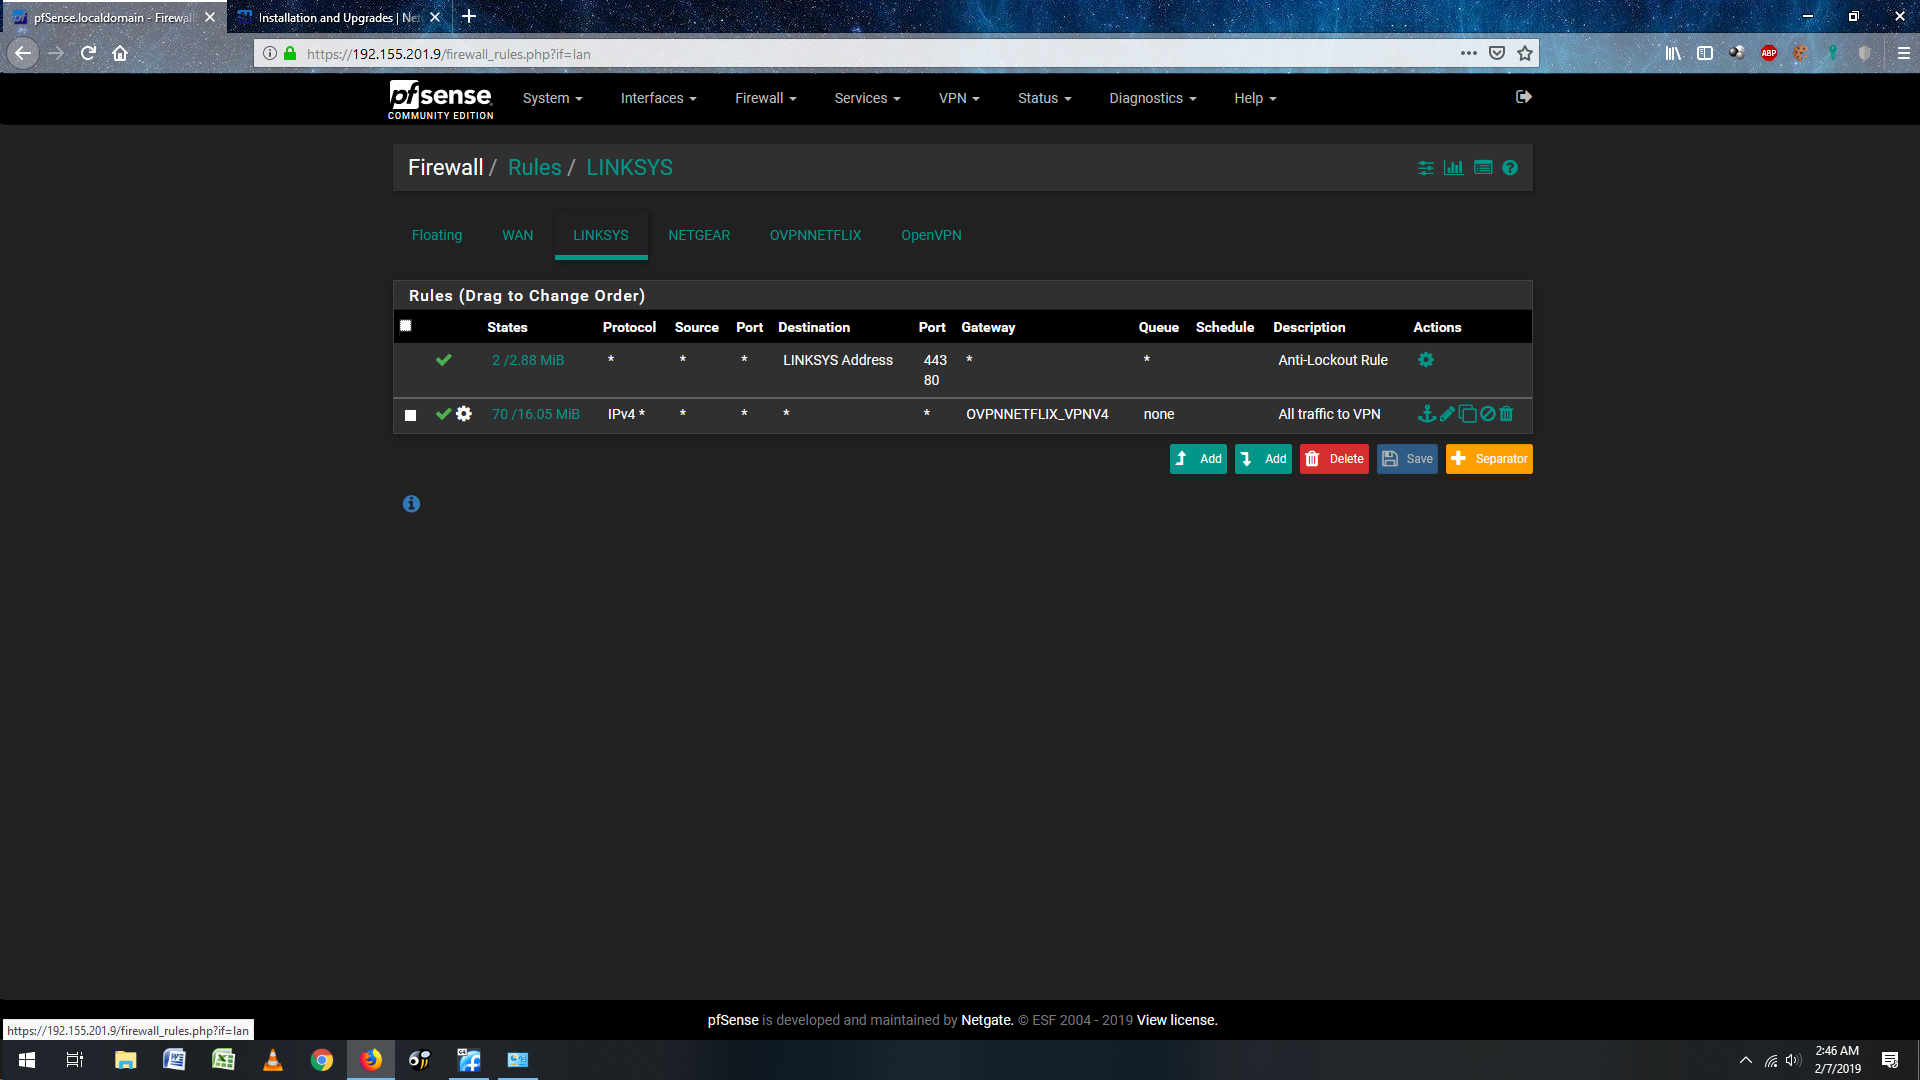Open the 70 /16.05 MiB states link
1920x1080 pixels.
(536, 414)
